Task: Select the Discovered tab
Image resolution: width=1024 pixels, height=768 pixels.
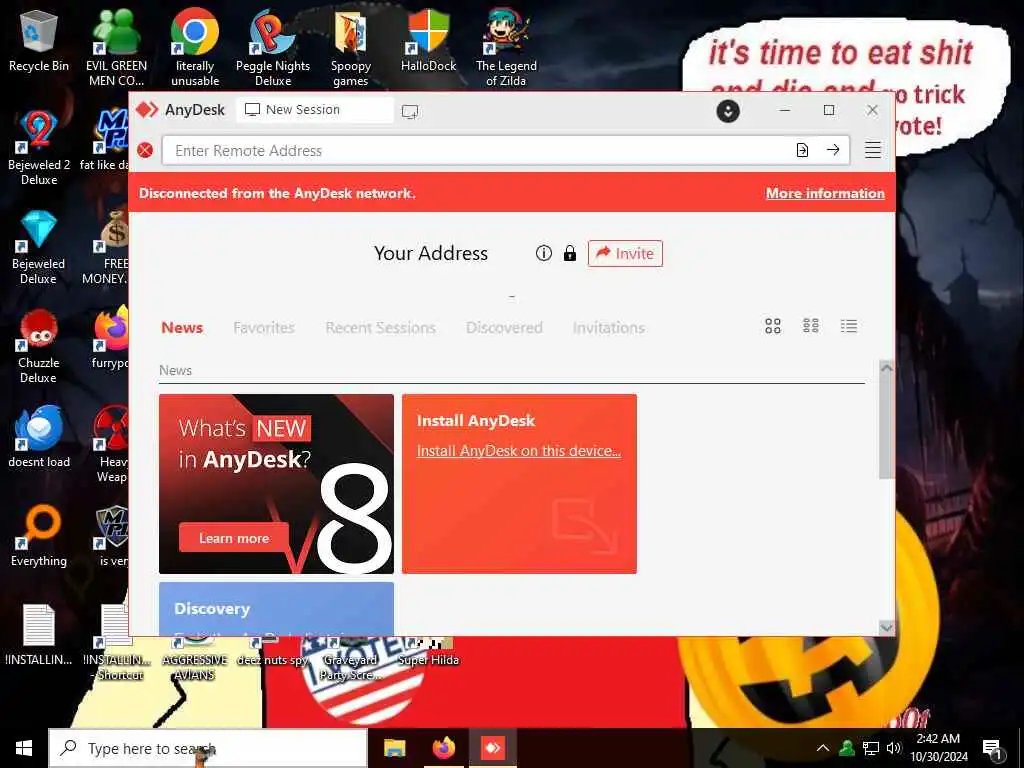Action: (504, 327)
